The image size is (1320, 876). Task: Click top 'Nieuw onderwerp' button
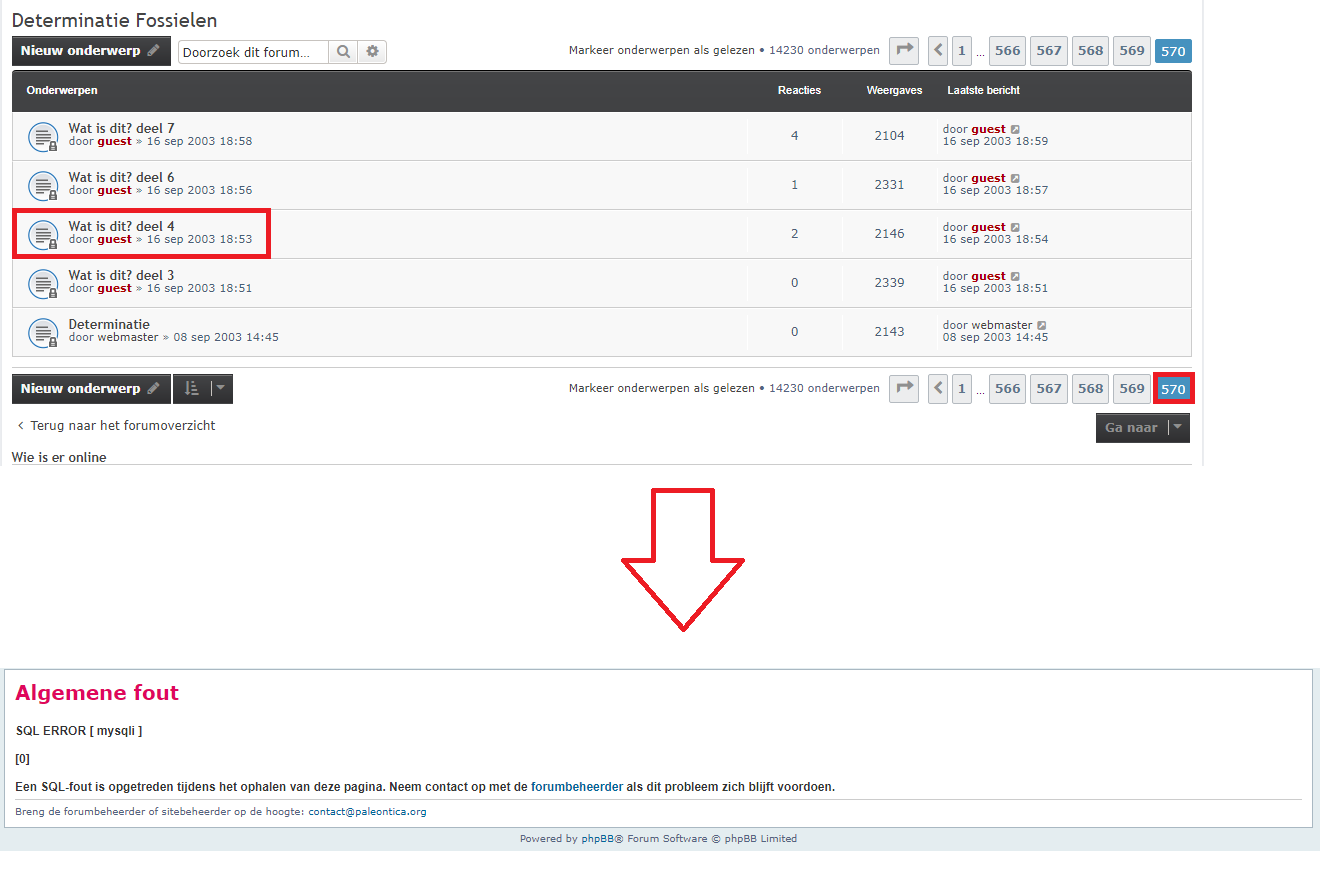(x=90, y=51)
